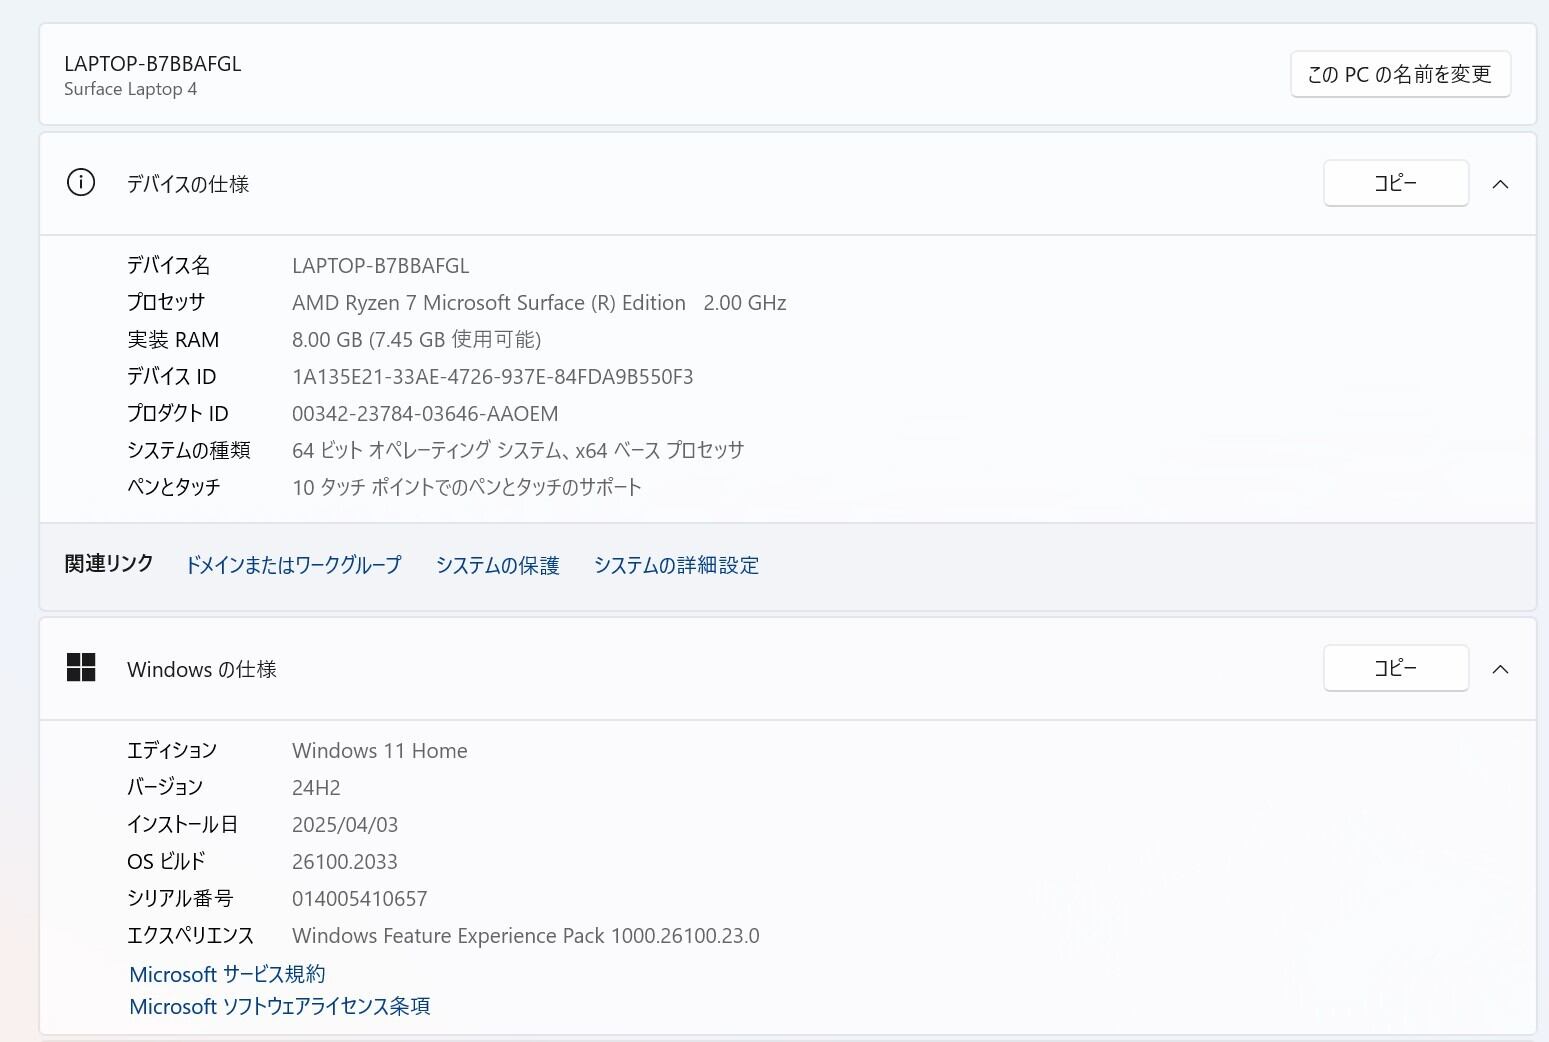Click the シリアル番号 row label
The height and width of the screenshot is (1042, 1549).
(180, 899)
